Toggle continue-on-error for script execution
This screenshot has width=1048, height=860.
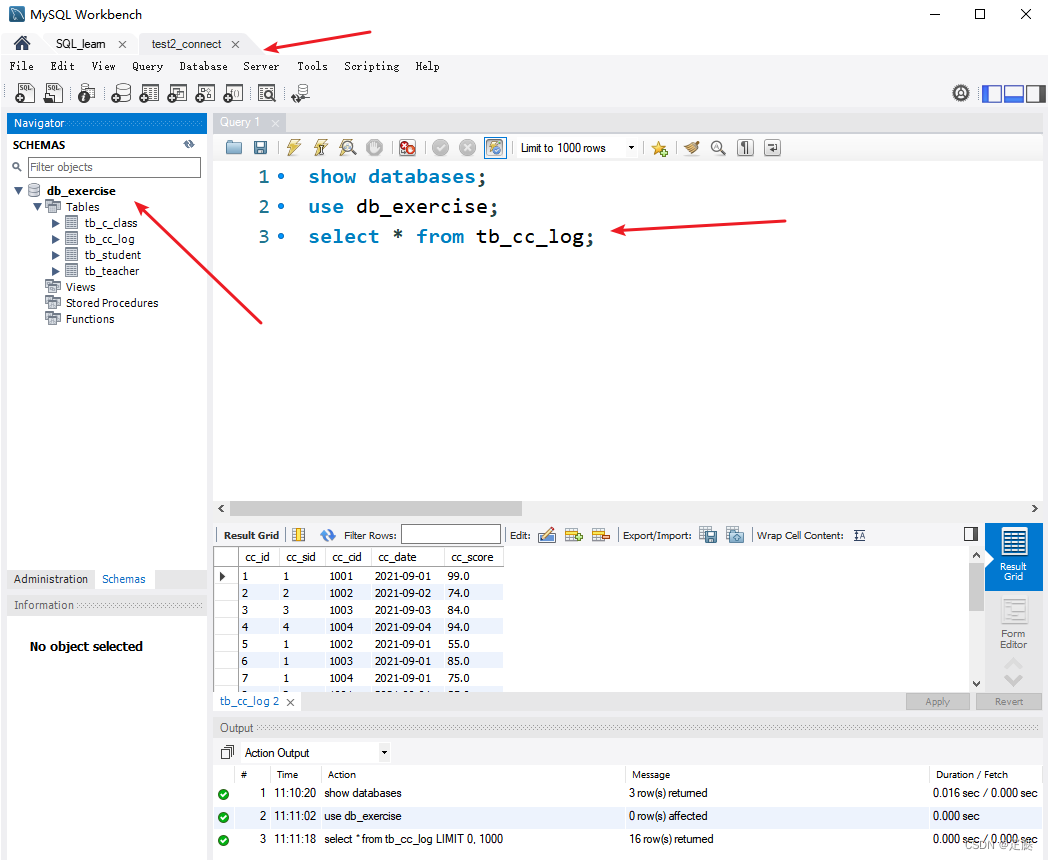click(407, 148)
